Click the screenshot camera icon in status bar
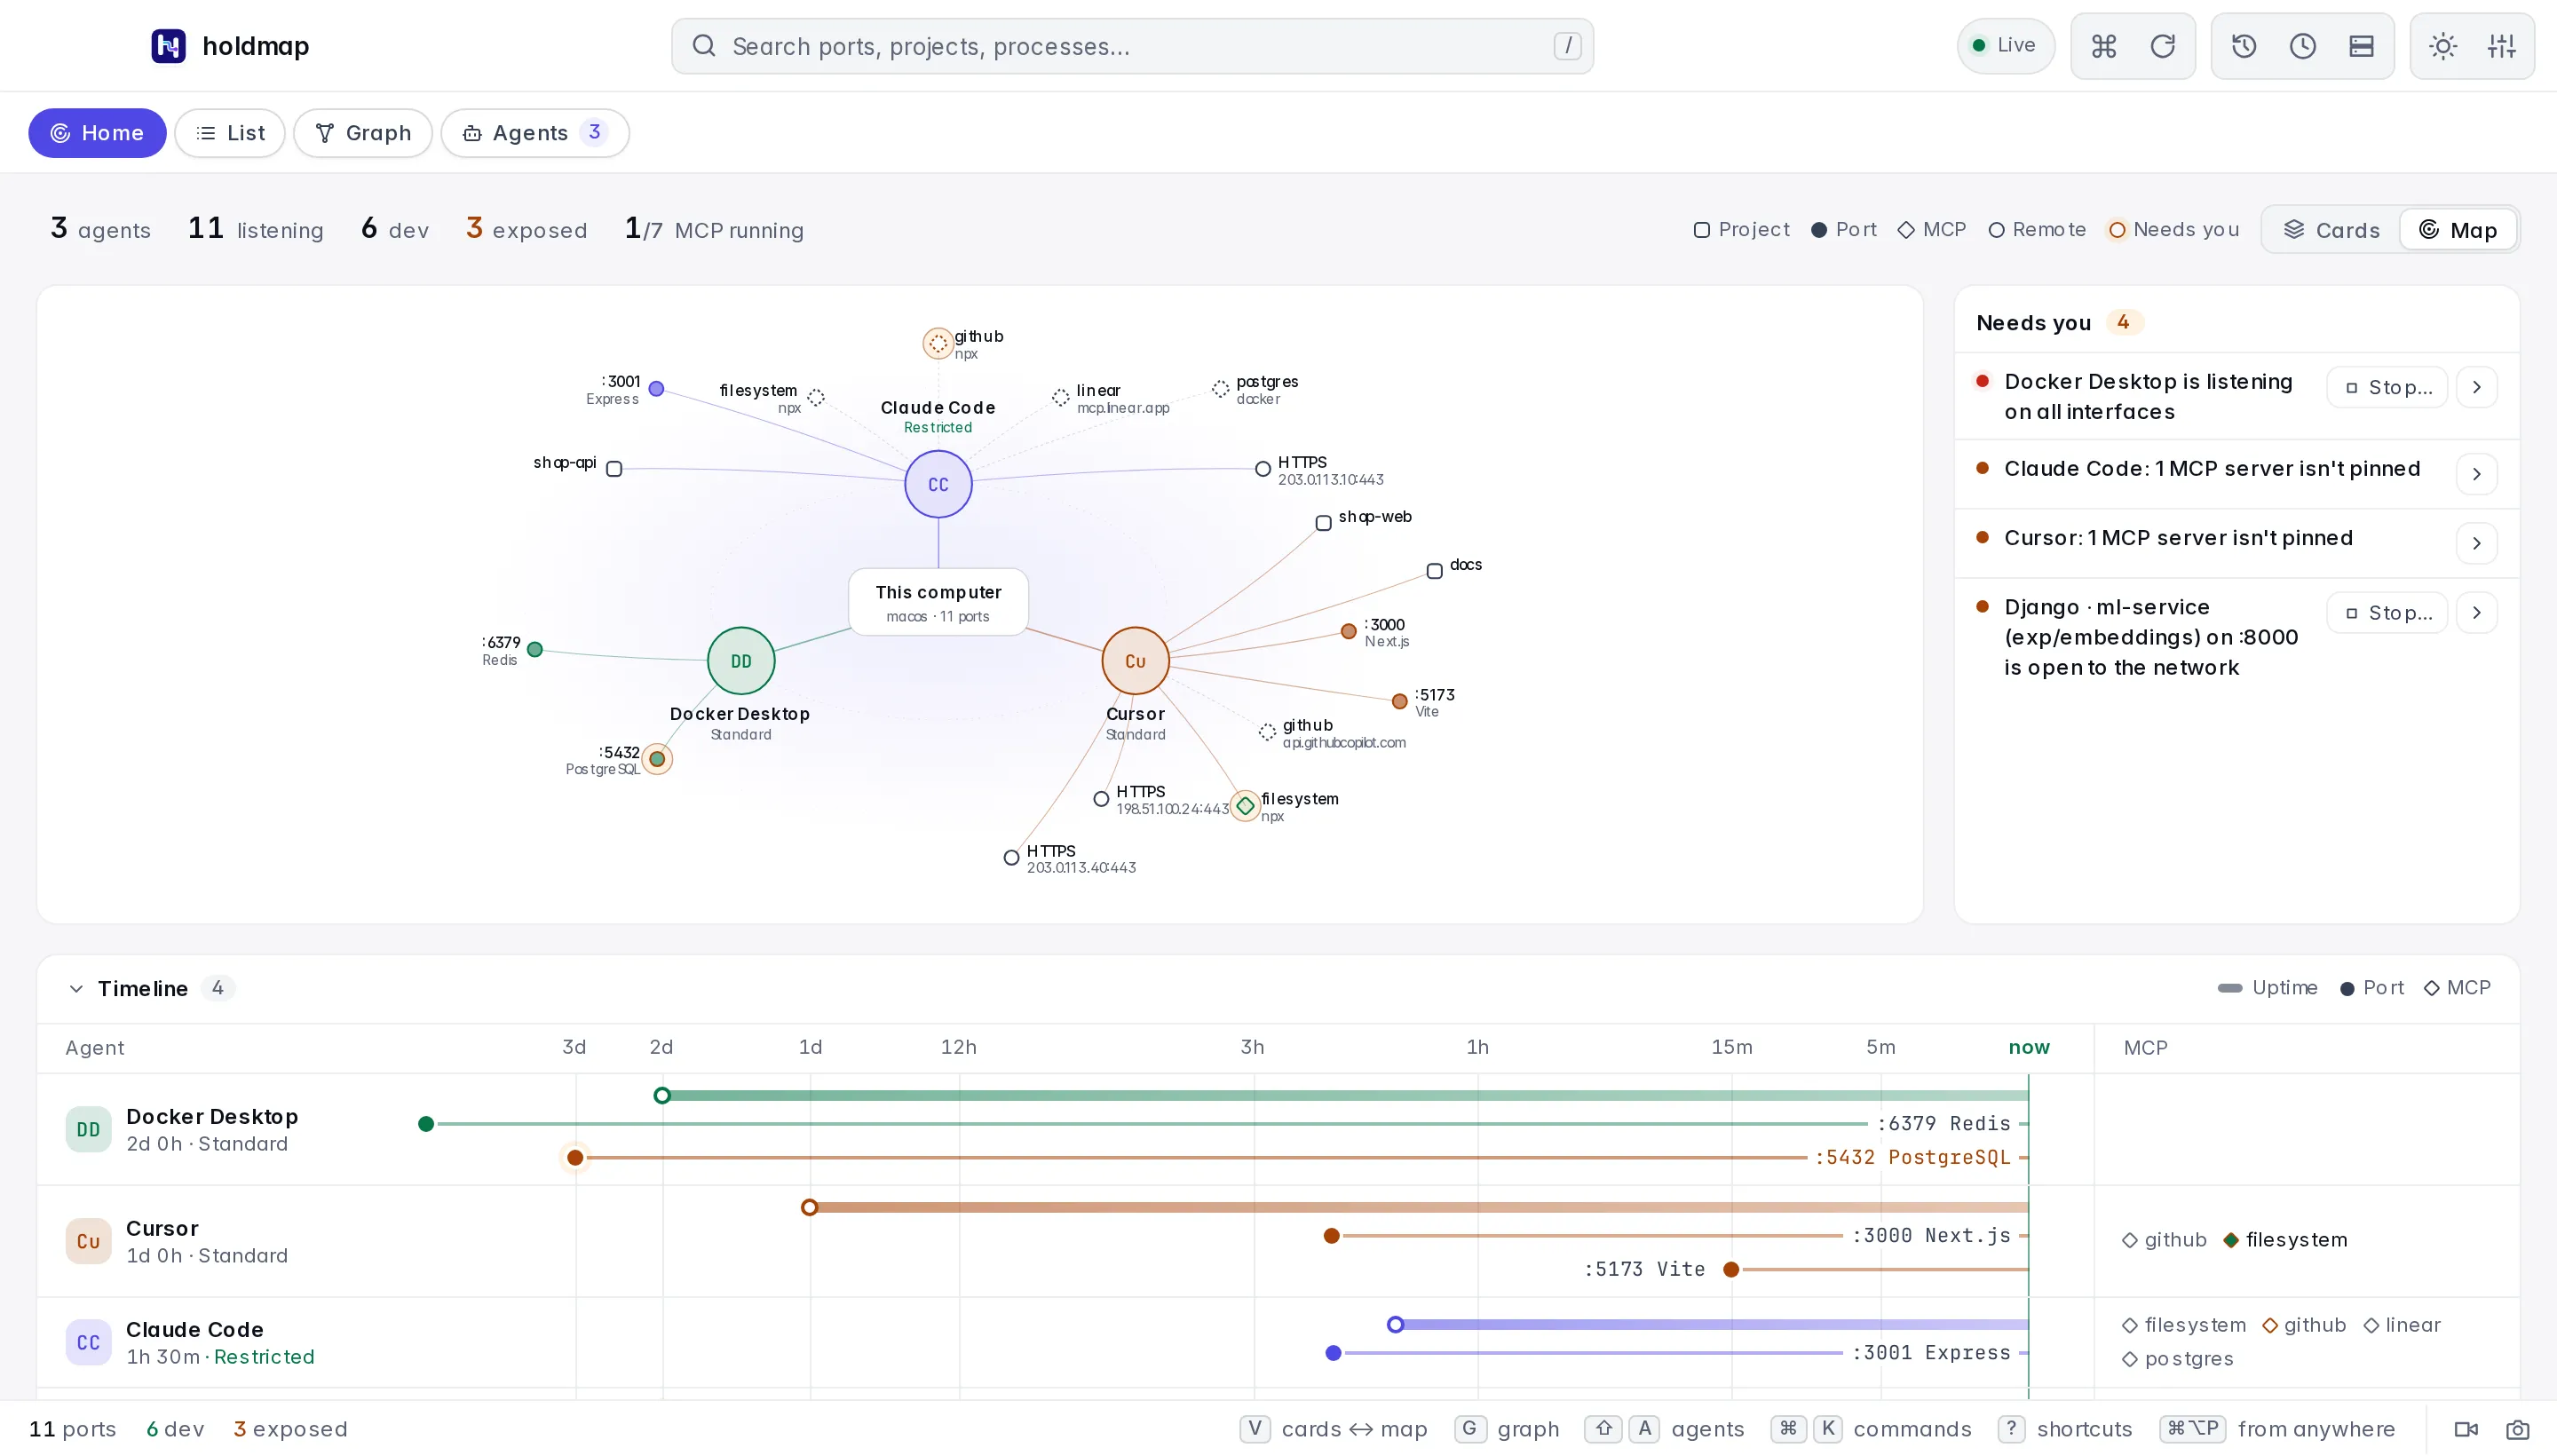Viewport: 2557px width, 1456px height. point(2518,1429)
